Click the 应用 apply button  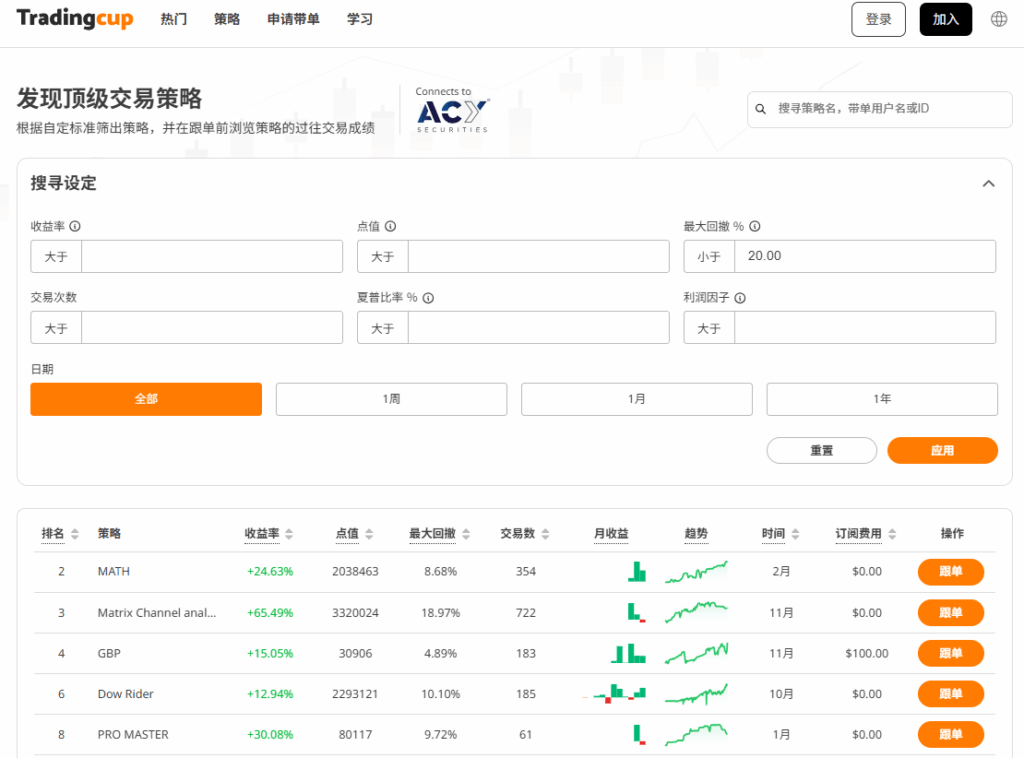click(x=942, y=451)
